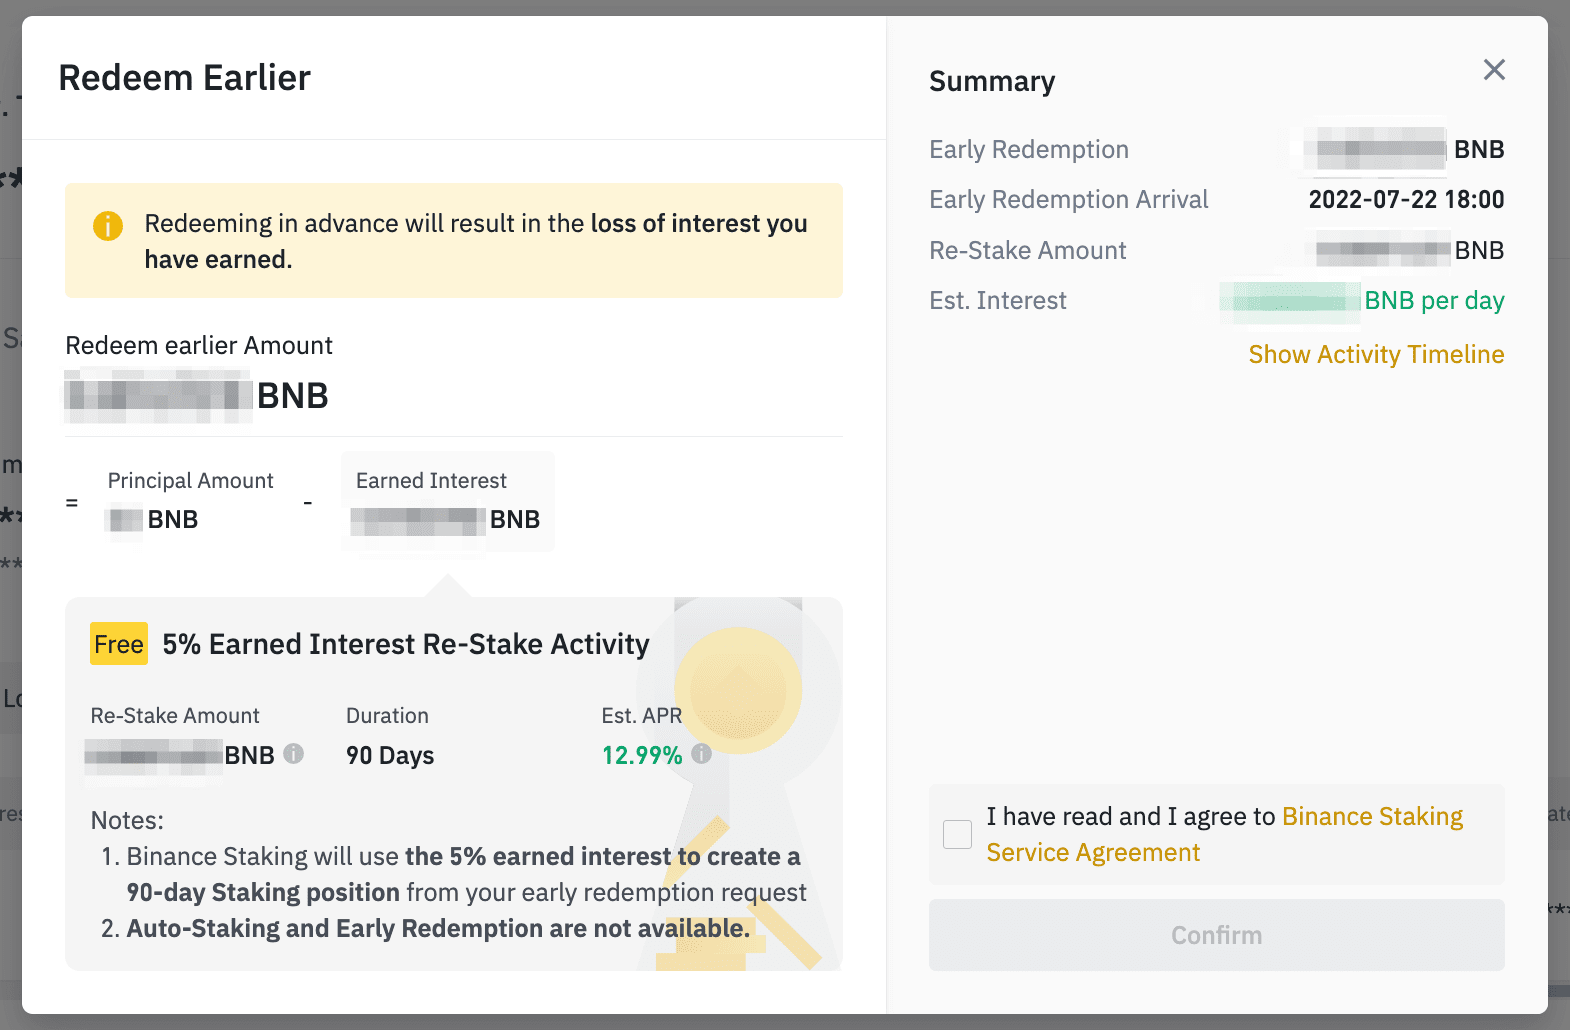Click the 90 Days duration value
Viewport: 1570px width, 1030px height.
pos(390,755)
